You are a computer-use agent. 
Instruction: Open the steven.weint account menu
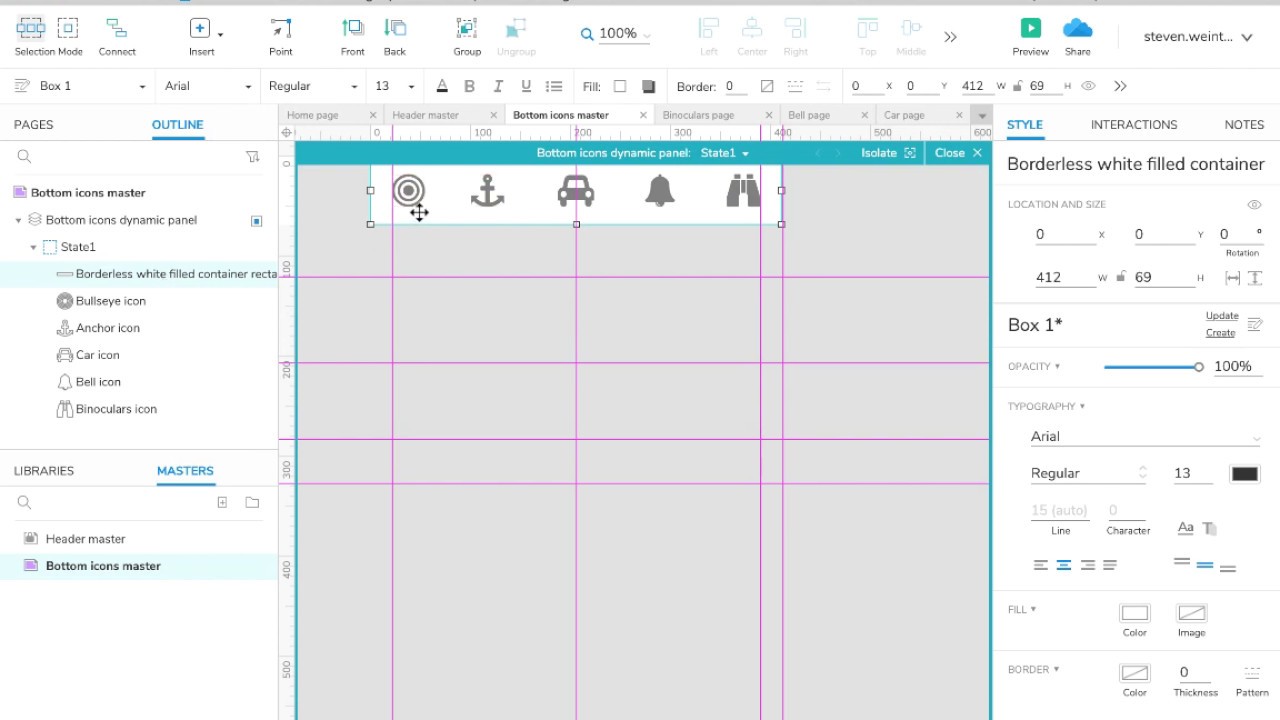click(1198, 37)
